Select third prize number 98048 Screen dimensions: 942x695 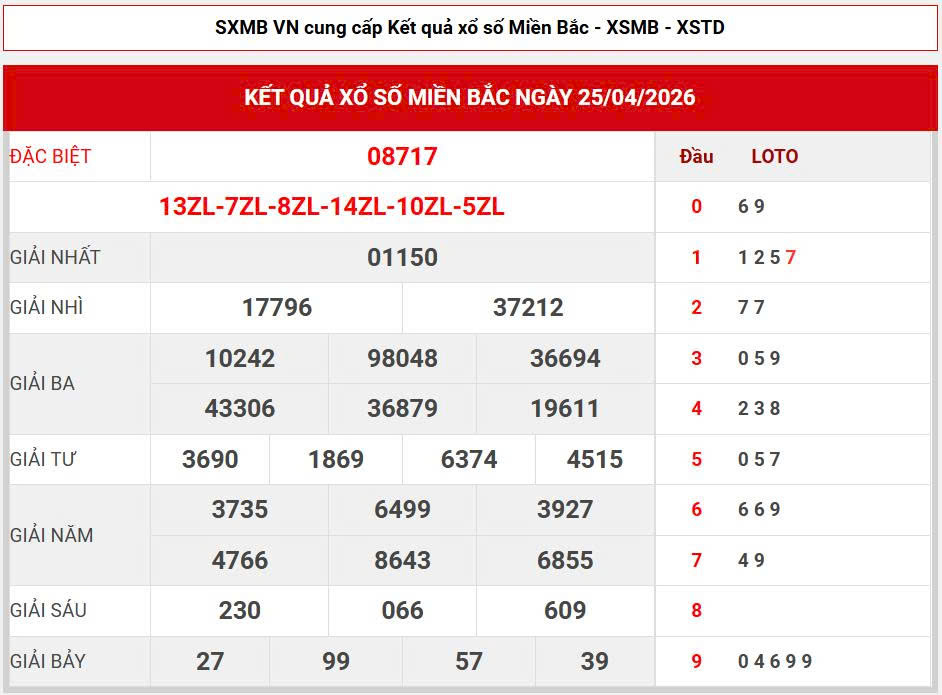402,359
